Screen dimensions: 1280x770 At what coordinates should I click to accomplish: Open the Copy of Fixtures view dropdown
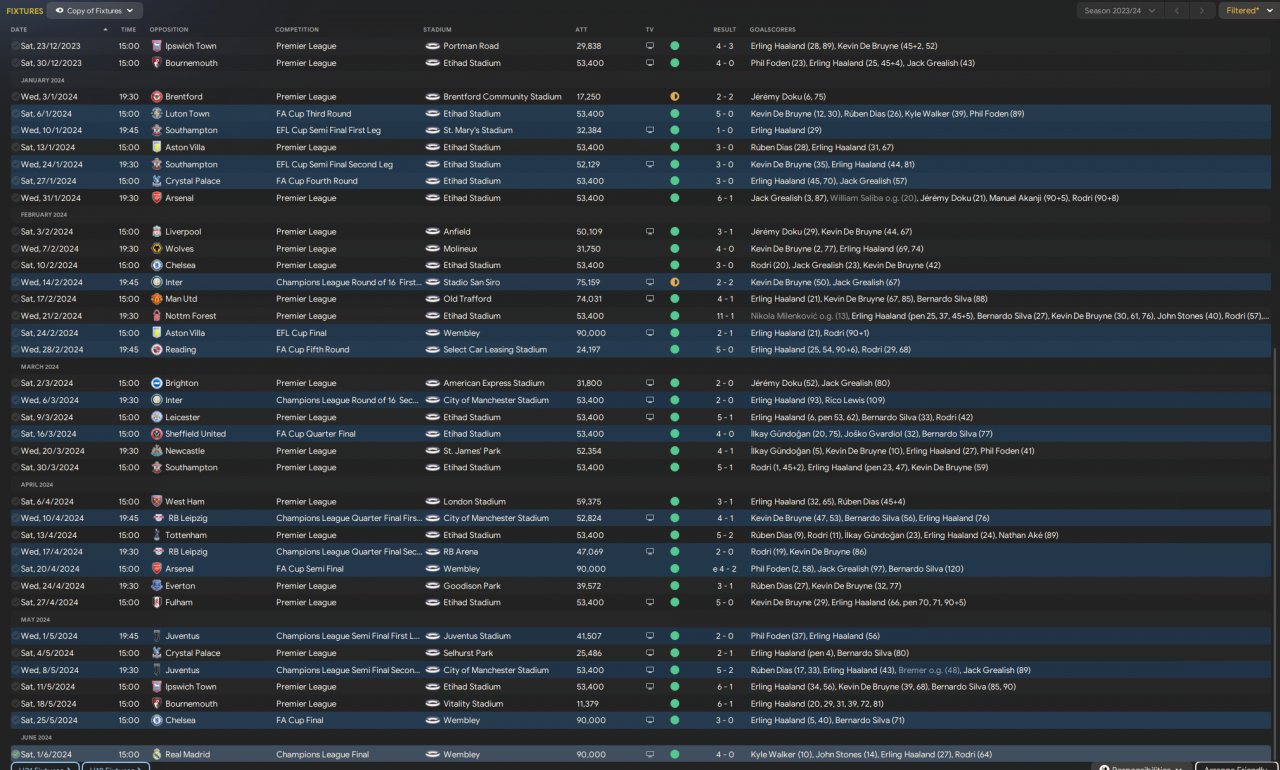coord(95,11)
